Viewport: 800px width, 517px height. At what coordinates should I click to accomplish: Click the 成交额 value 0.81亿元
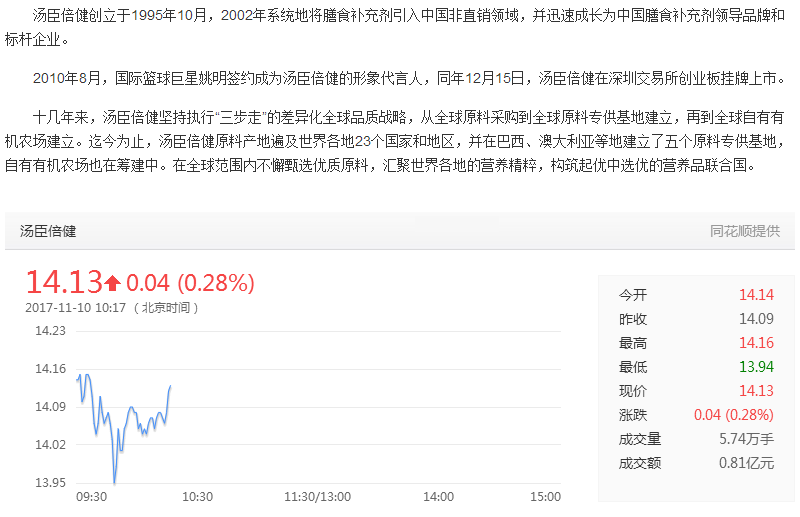pyautogui.click(x=747, y=463)
